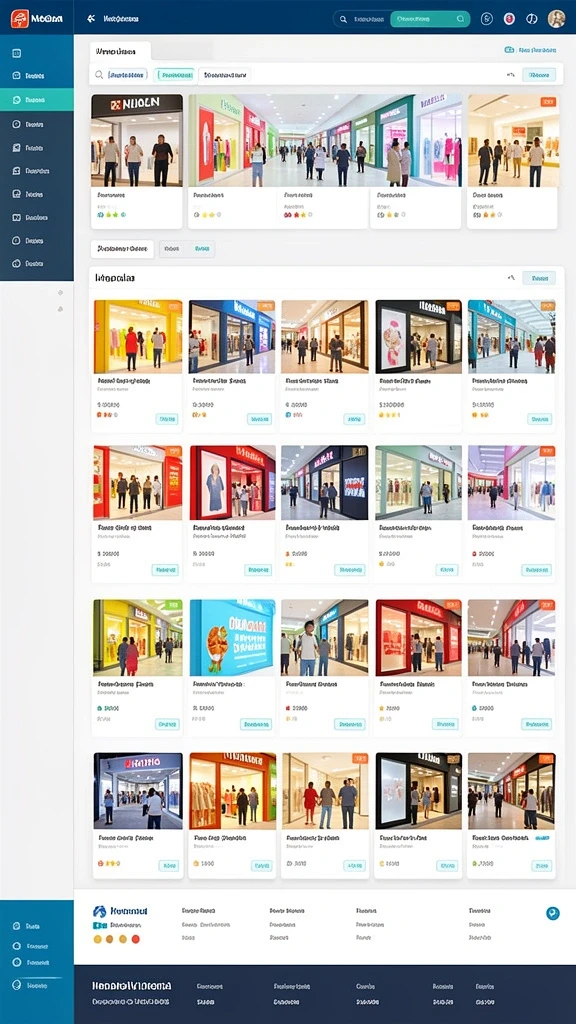Open the wide mall corridor featured image
Screen dimensions: 576x1024
(325, 140)
